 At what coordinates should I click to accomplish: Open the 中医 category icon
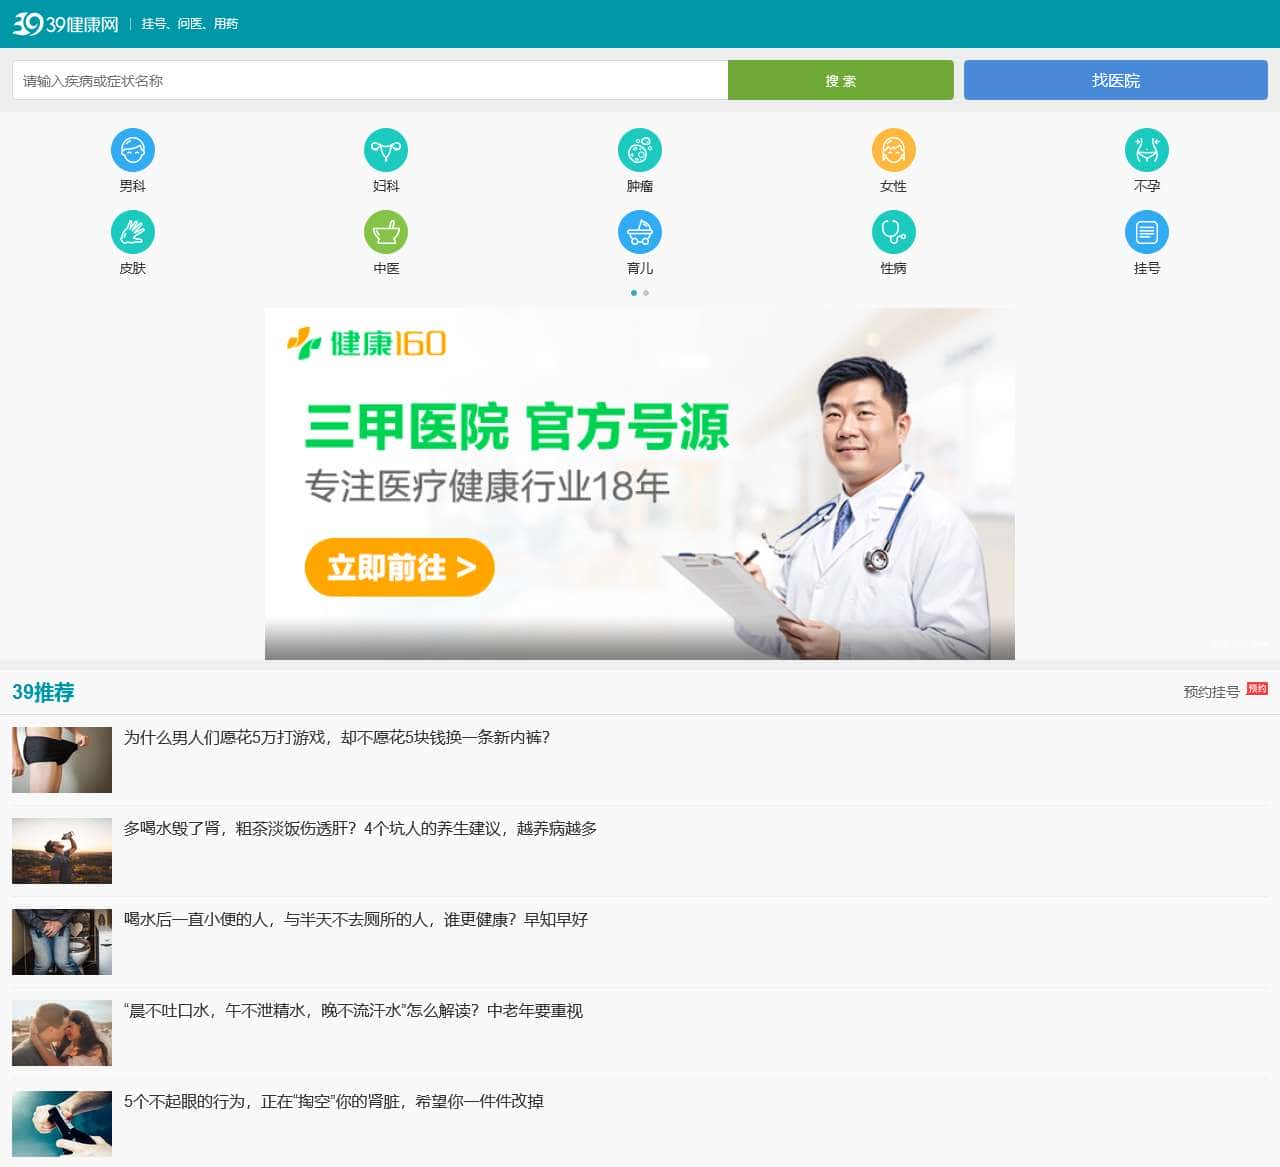point(386,232)
